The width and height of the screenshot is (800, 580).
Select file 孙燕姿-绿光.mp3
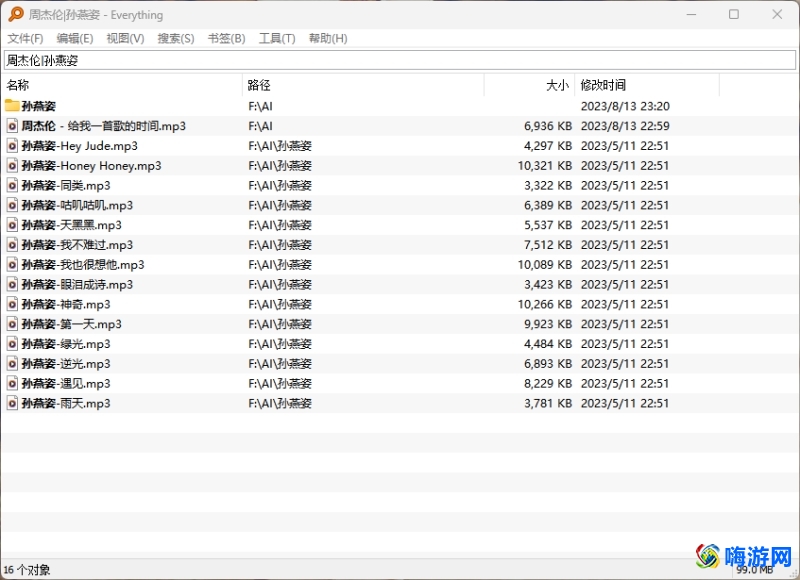[66, 344]
